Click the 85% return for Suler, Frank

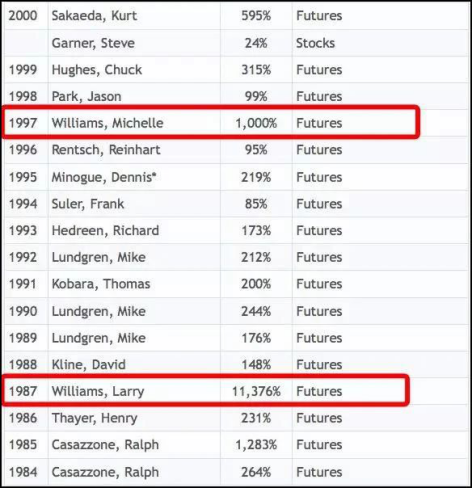(x=256, y=204)
